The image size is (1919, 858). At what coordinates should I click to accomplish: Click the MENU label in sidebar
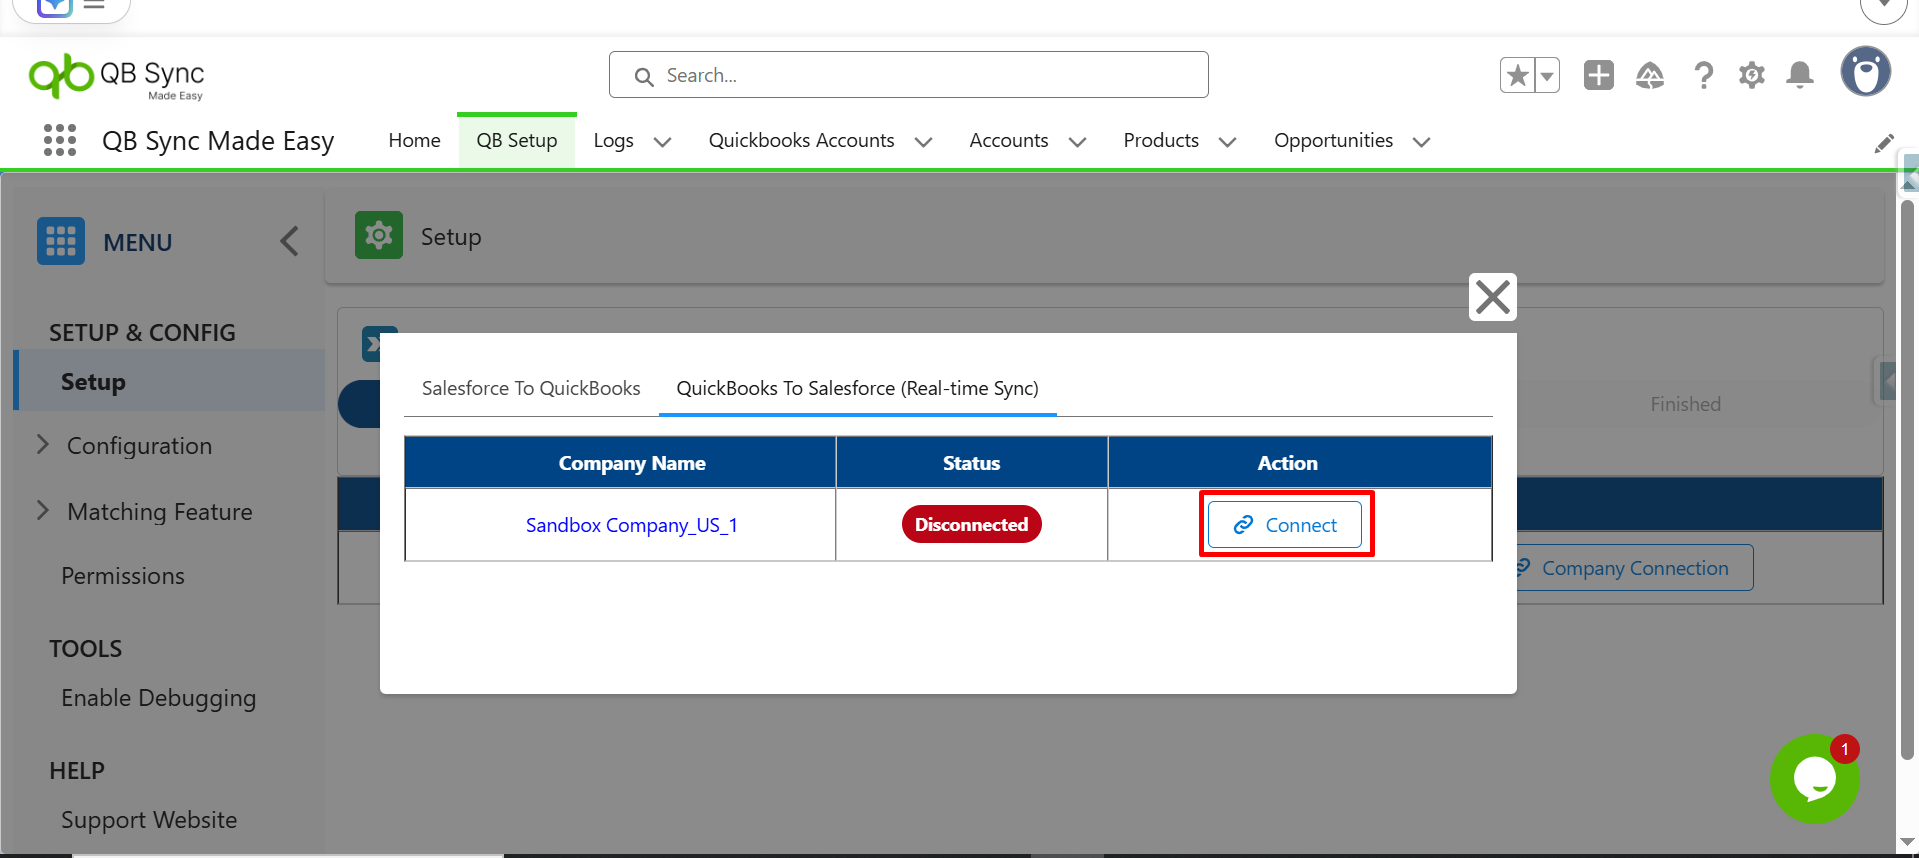[x=138, y=242]
